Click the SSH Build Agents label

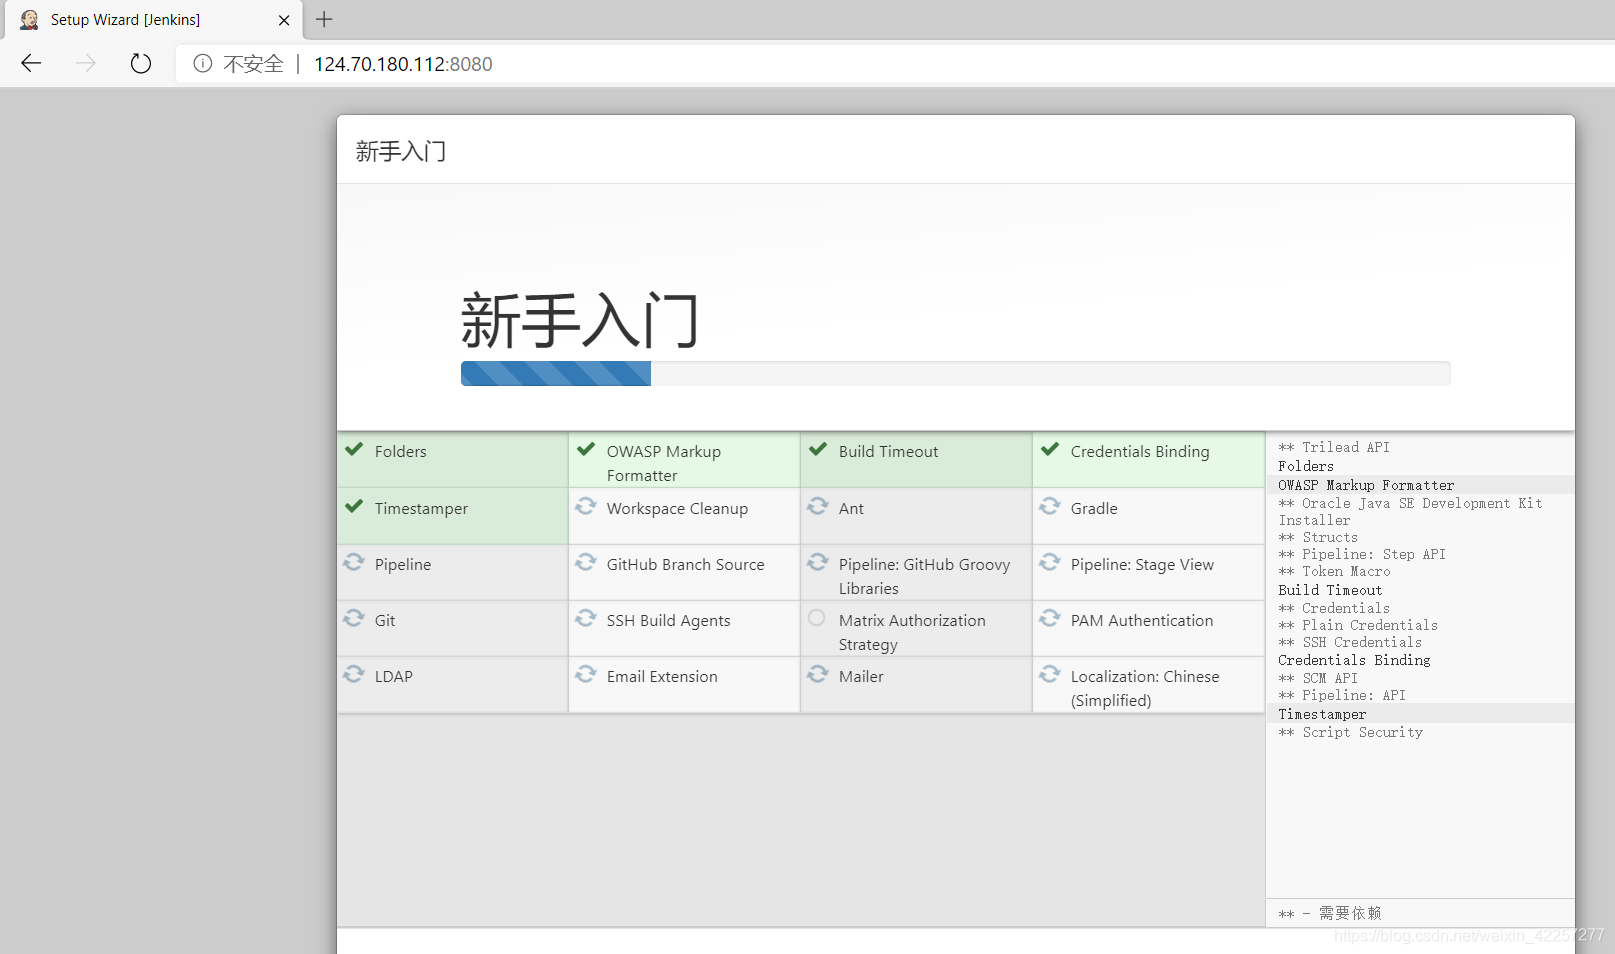(x=668, y=621)
